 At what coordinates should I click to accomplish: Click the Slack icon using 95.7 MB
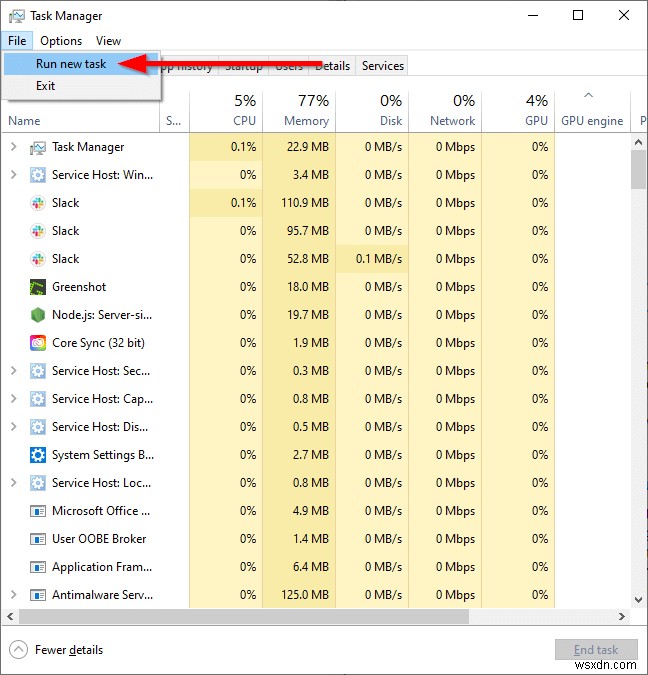tap(38, 231)
